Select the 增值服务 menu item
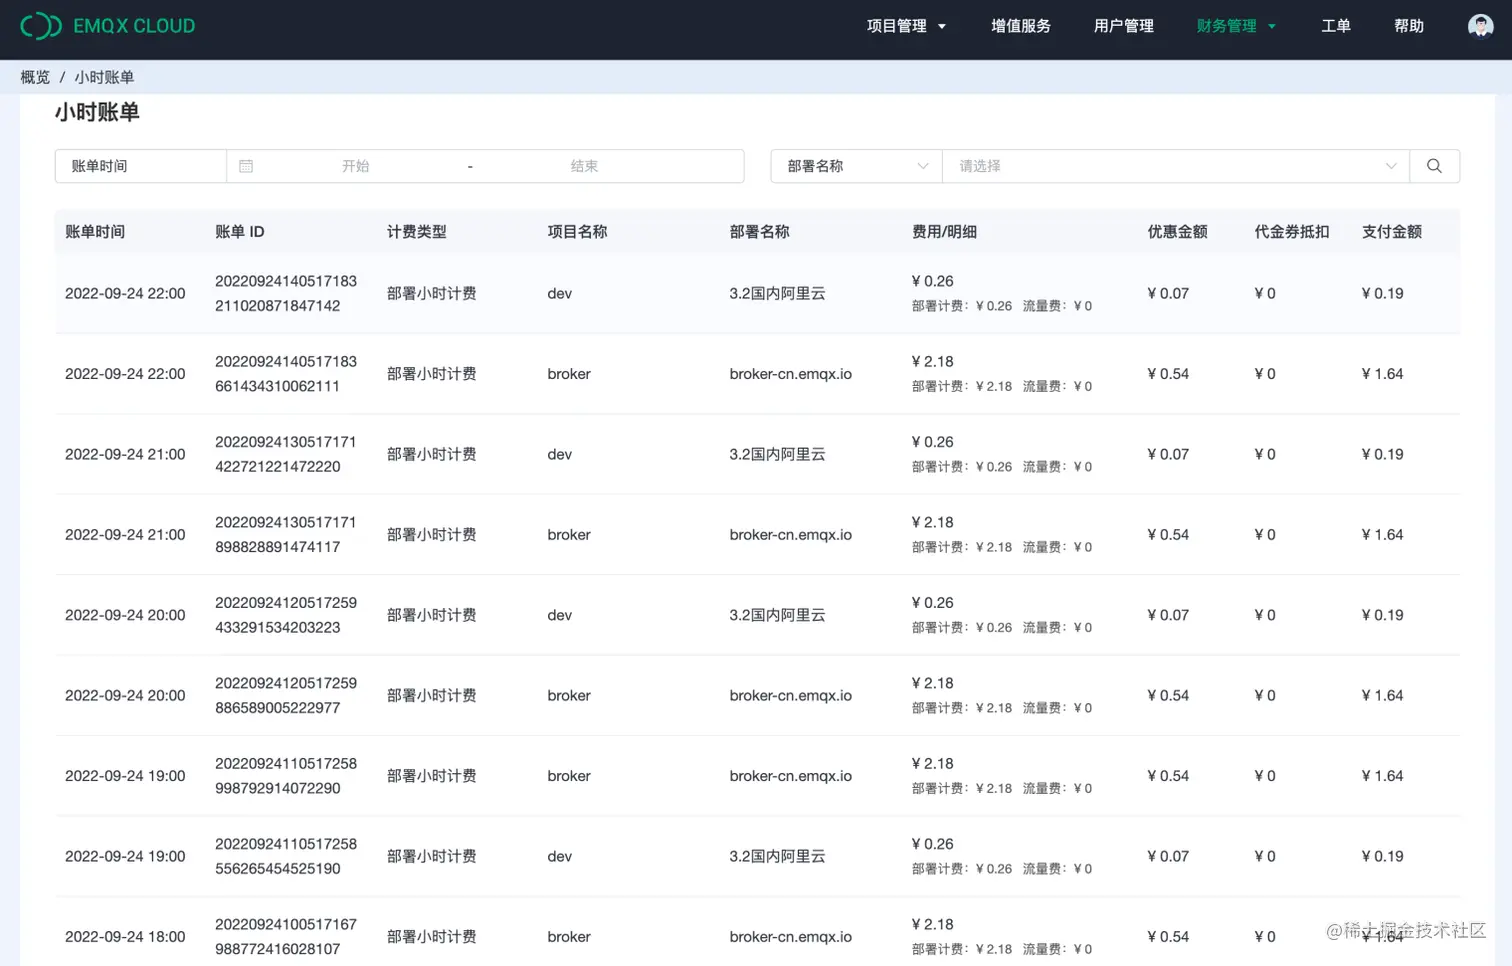The image size is (1512, 966). [x=1020, y=26]
